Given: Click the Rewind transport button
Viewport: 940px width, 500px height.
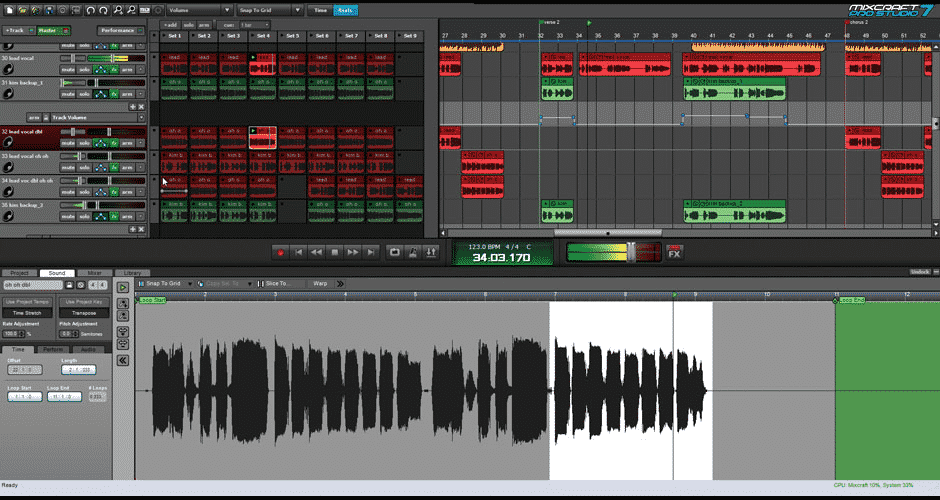Looking at the screenshot, I should 317,252.
